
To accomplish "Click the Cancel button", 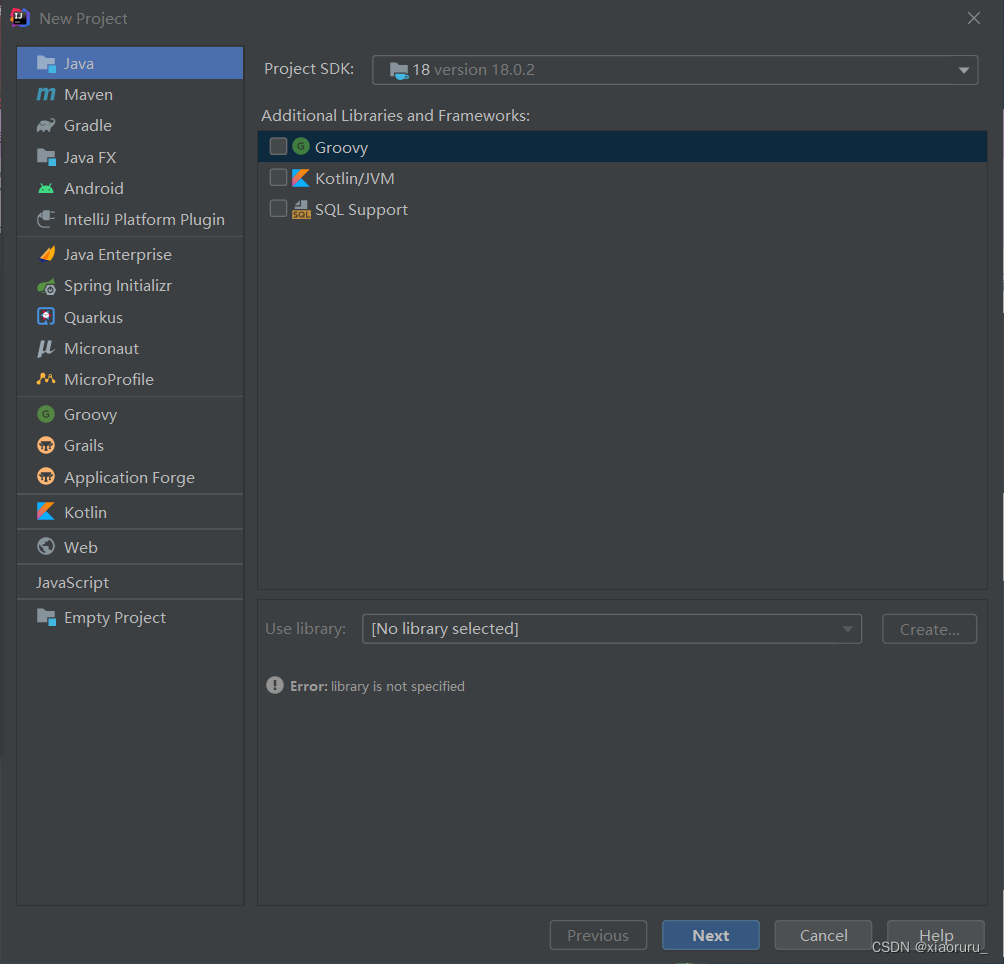I will coord(823,935).
